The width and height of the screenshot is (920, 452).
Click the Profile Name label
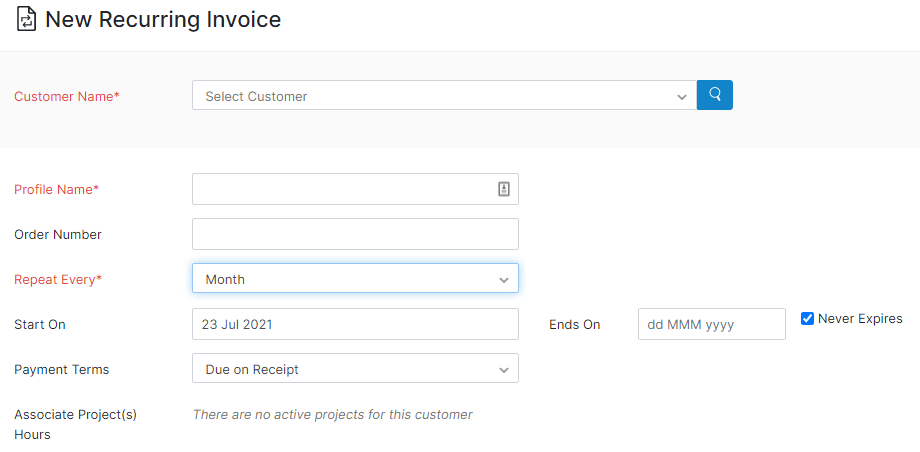point(56,189)
